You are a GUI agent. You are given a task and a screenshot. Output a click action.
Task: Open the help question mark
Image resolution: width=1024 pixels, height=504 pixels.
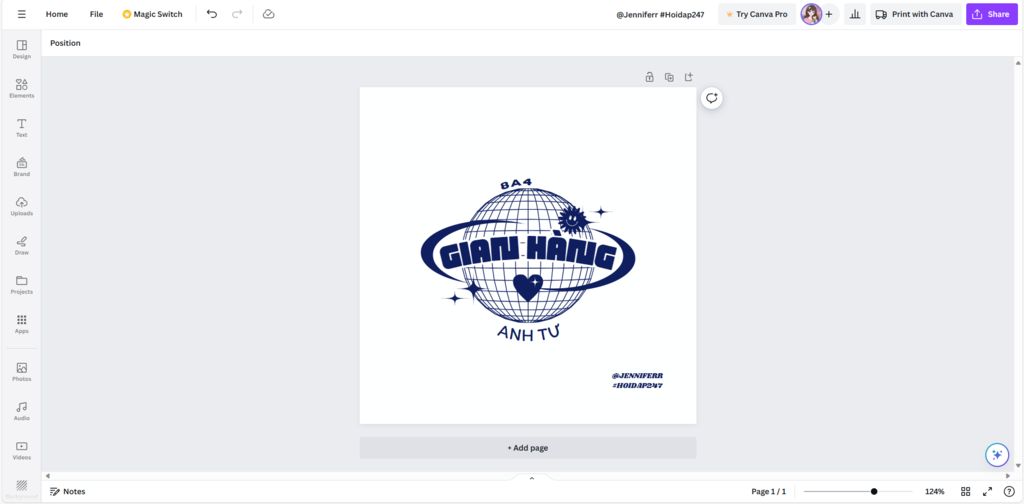tap(1009, 492)
